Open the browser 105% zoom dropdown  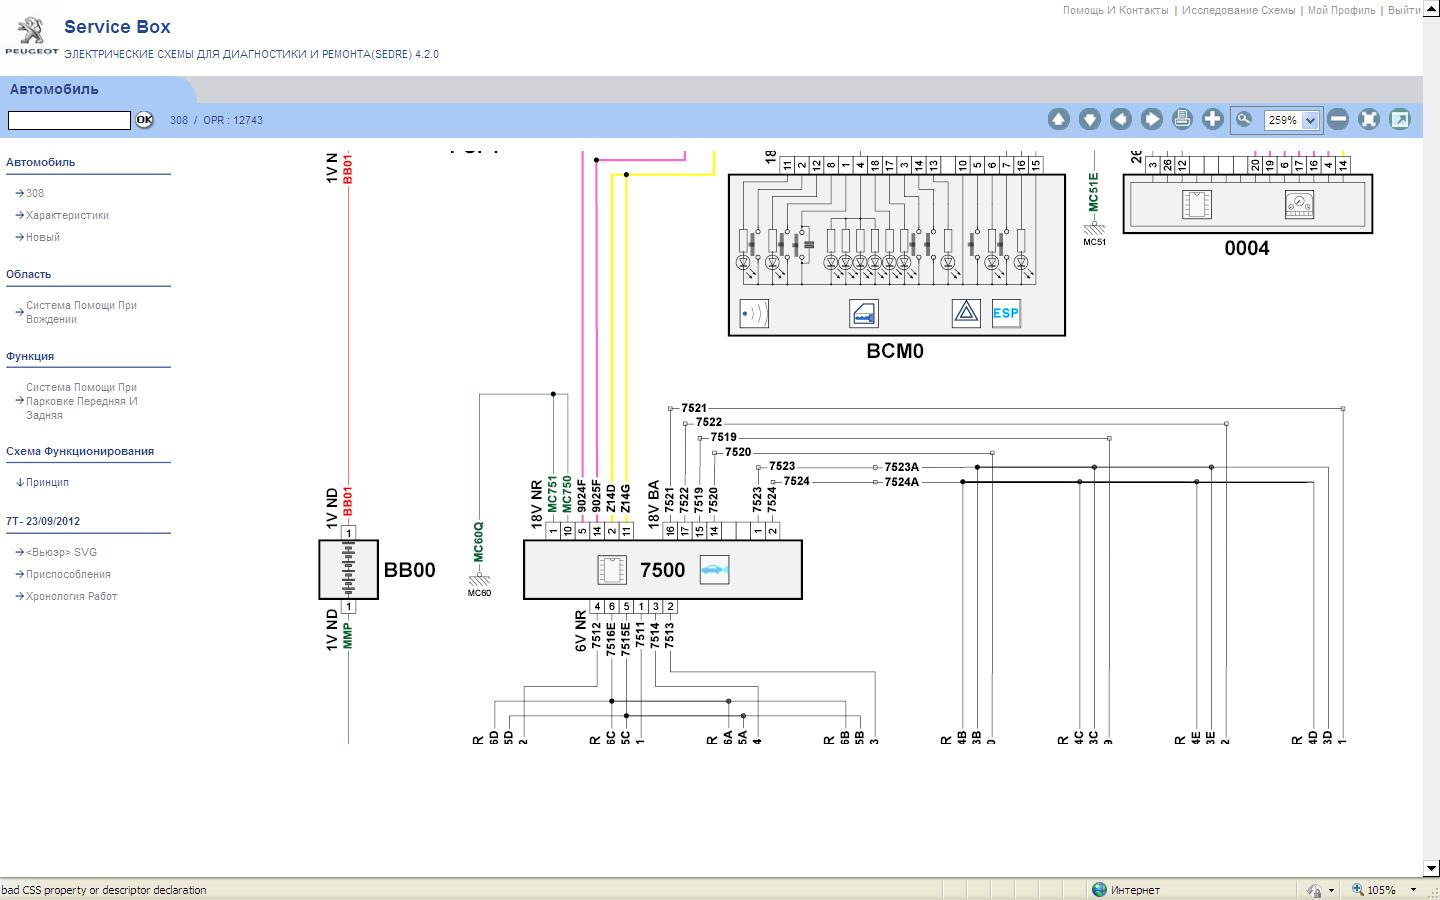(1413, 890)
